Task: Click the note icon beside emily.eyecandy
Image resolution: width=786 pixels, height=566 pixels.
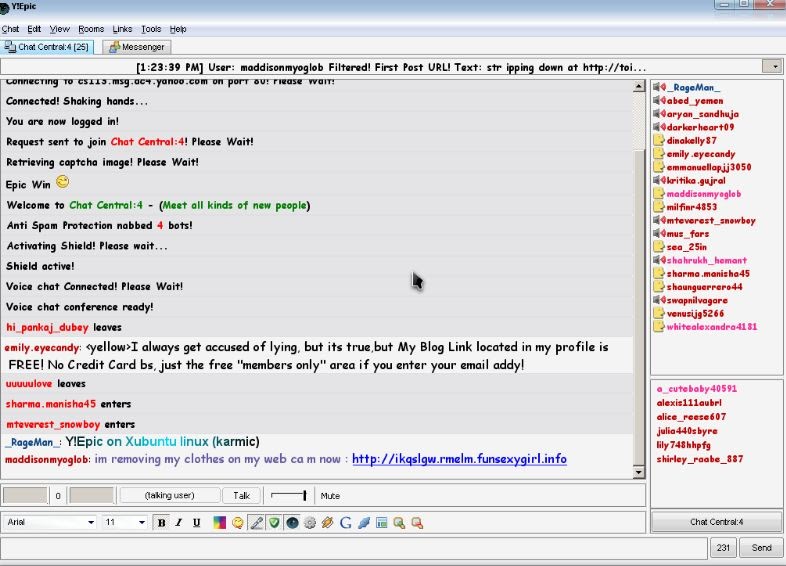Action: (x=659, y=154)
